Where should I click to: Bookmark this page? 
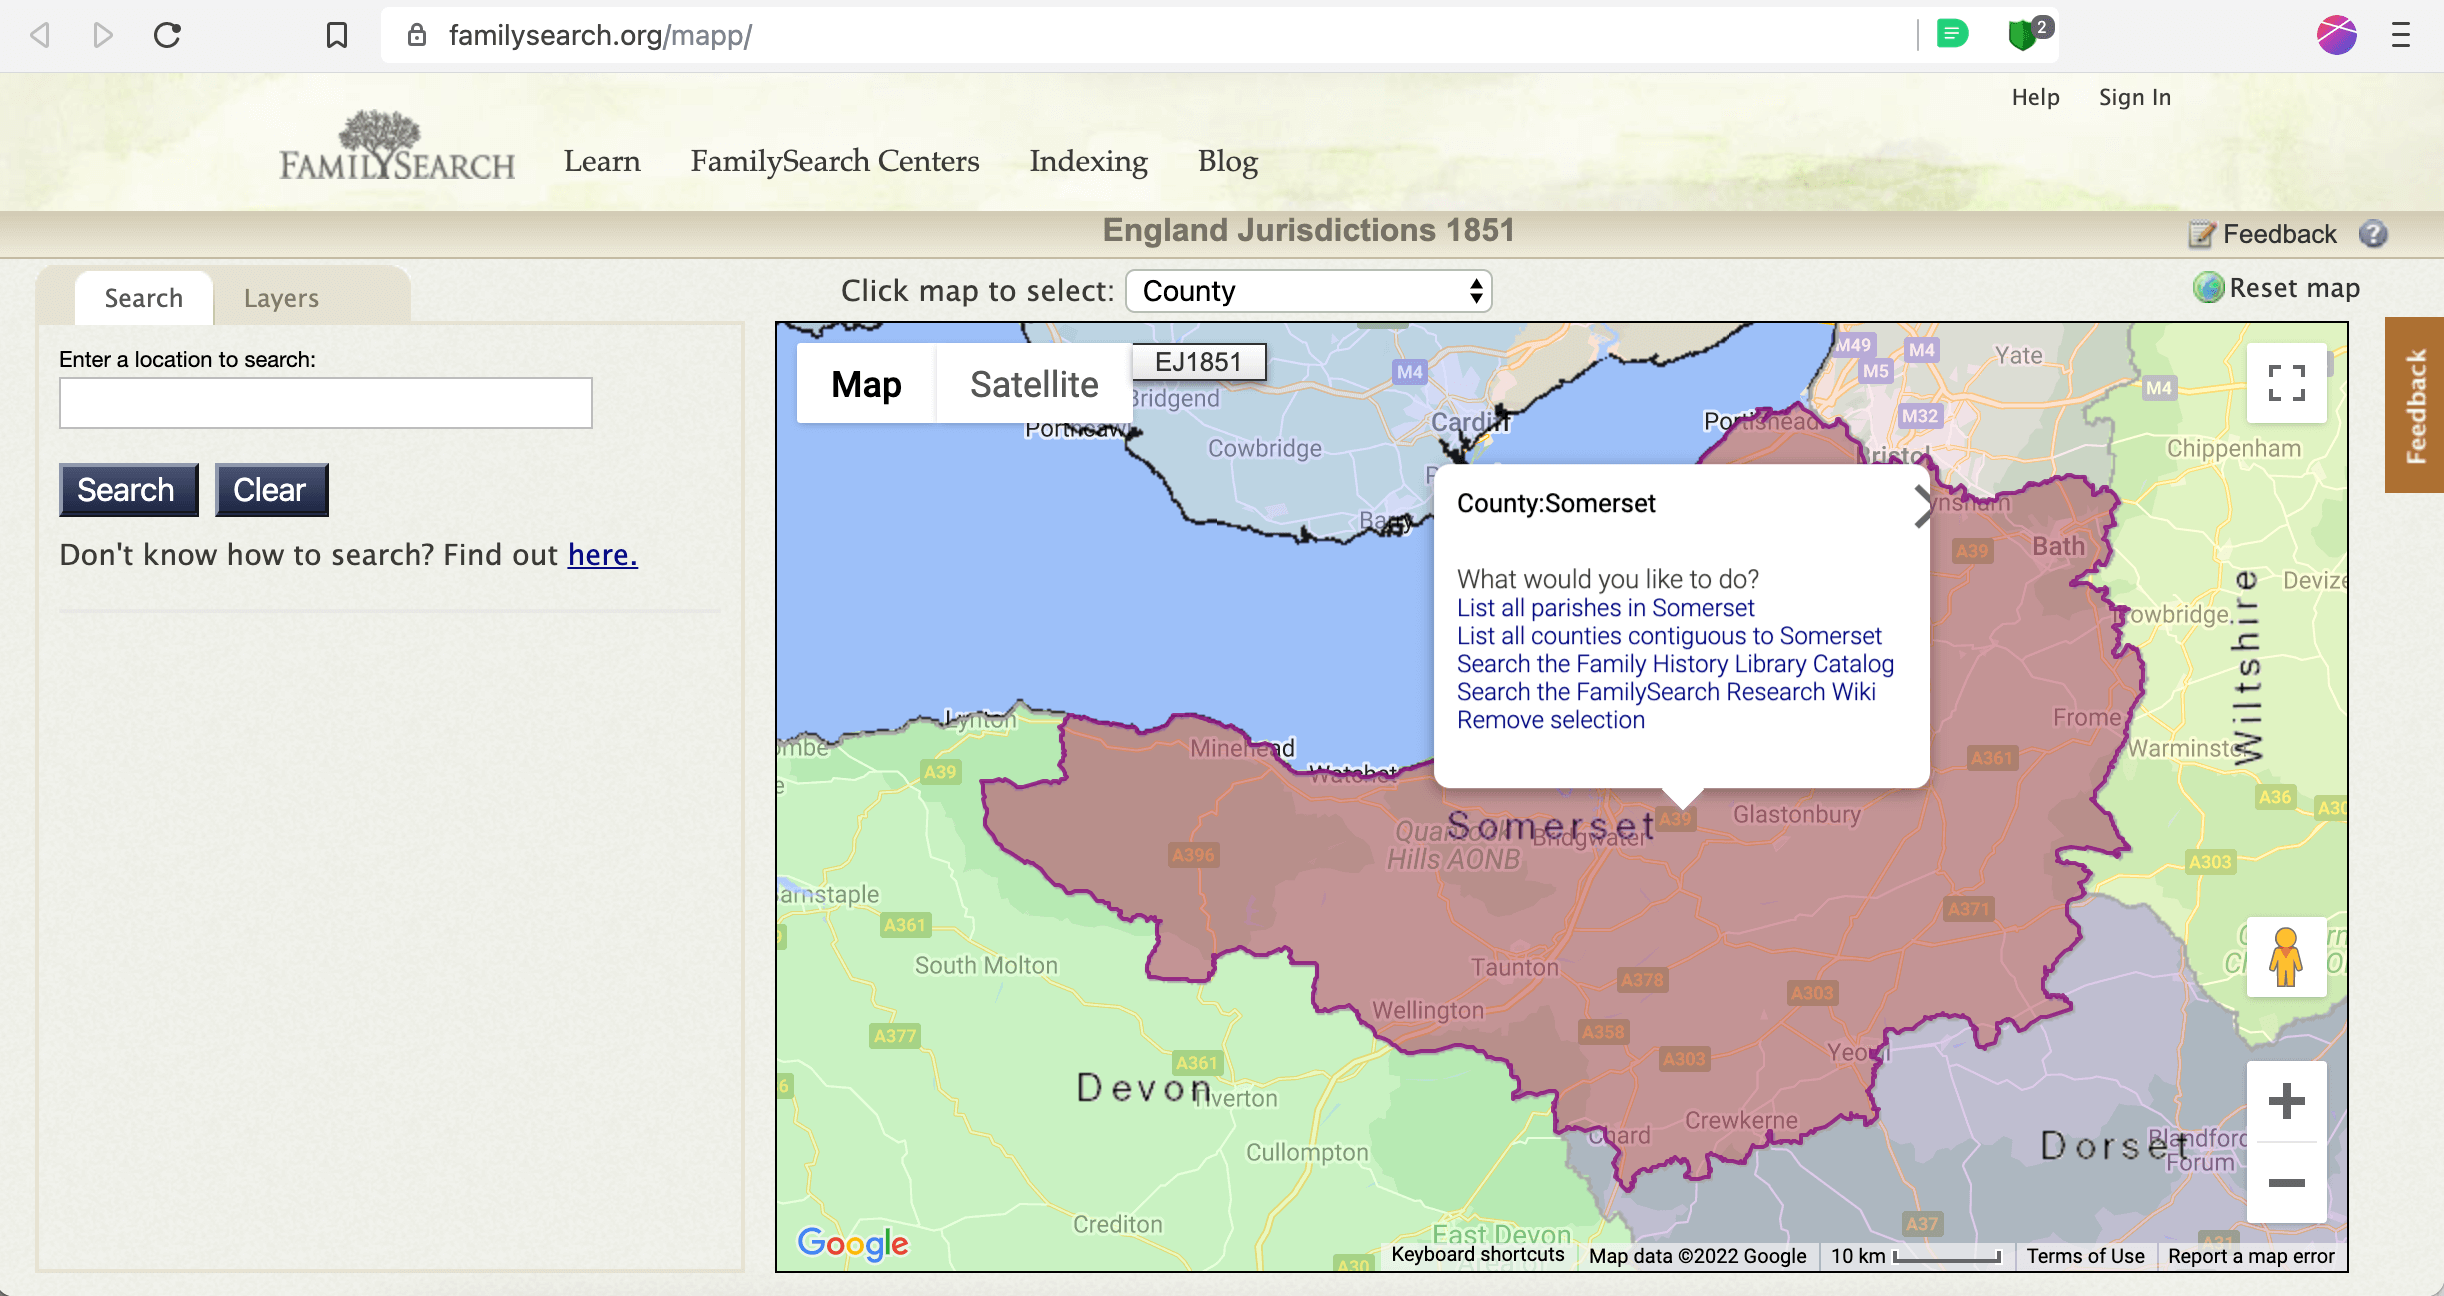tap(337, 36)
